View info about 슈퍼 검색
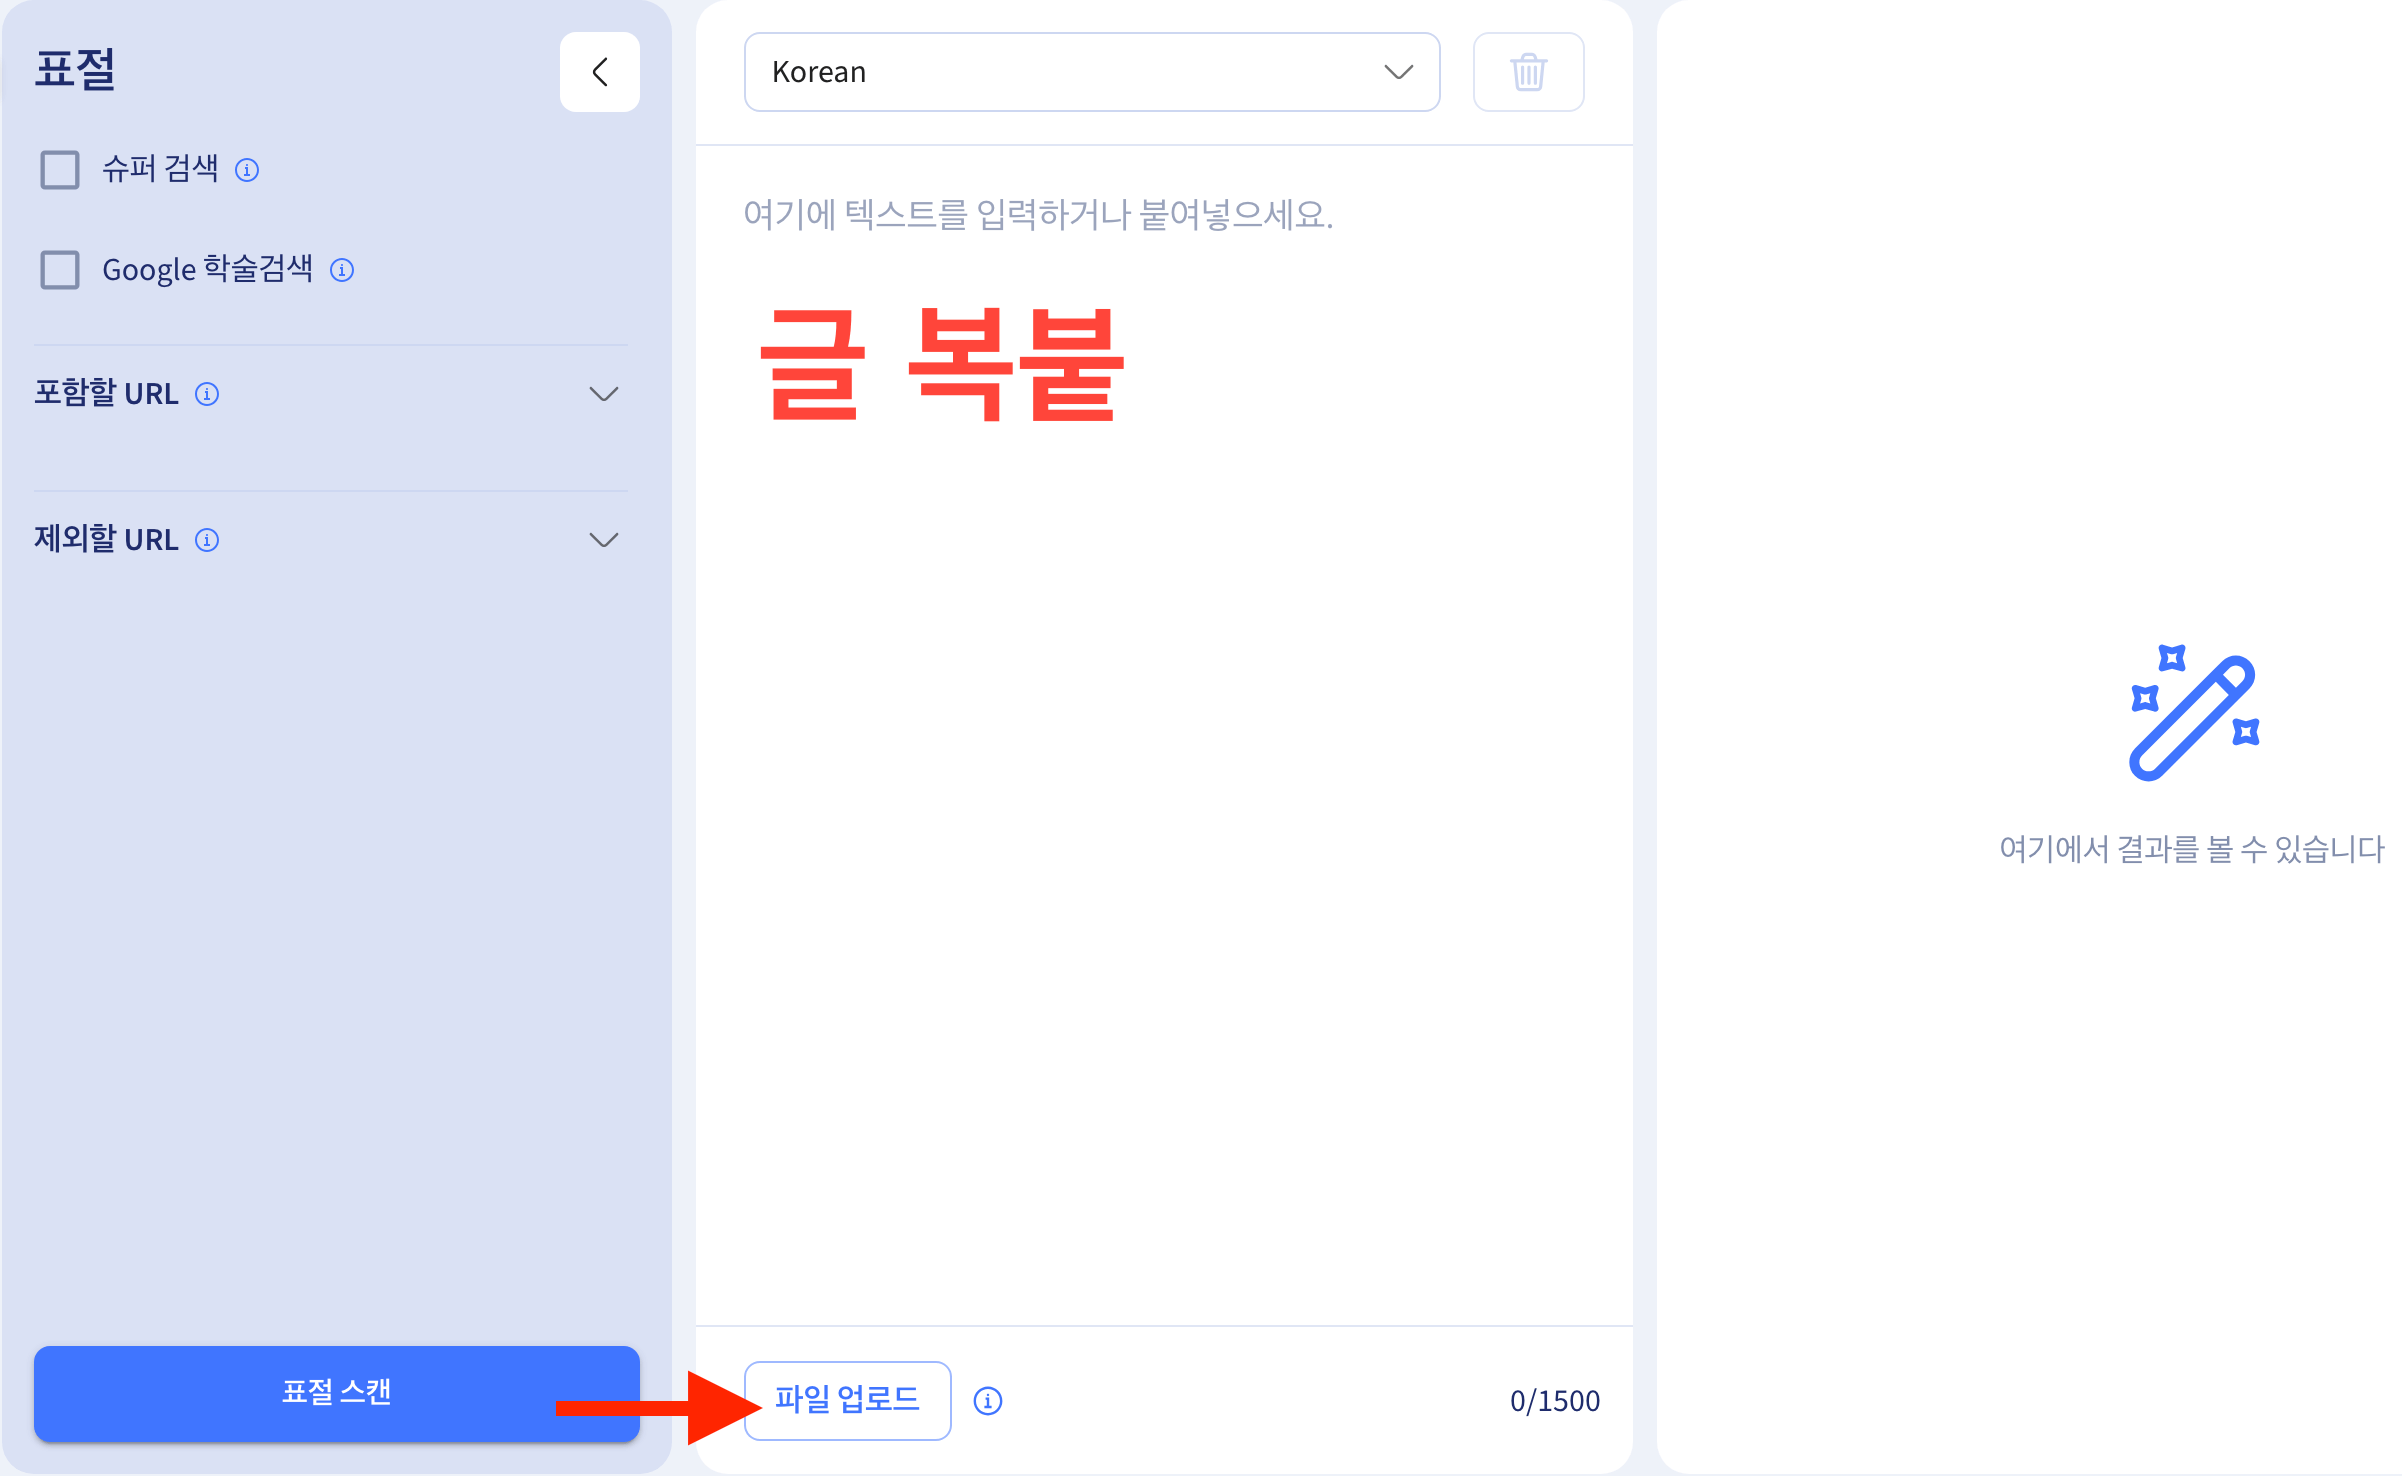 (247, 170)
